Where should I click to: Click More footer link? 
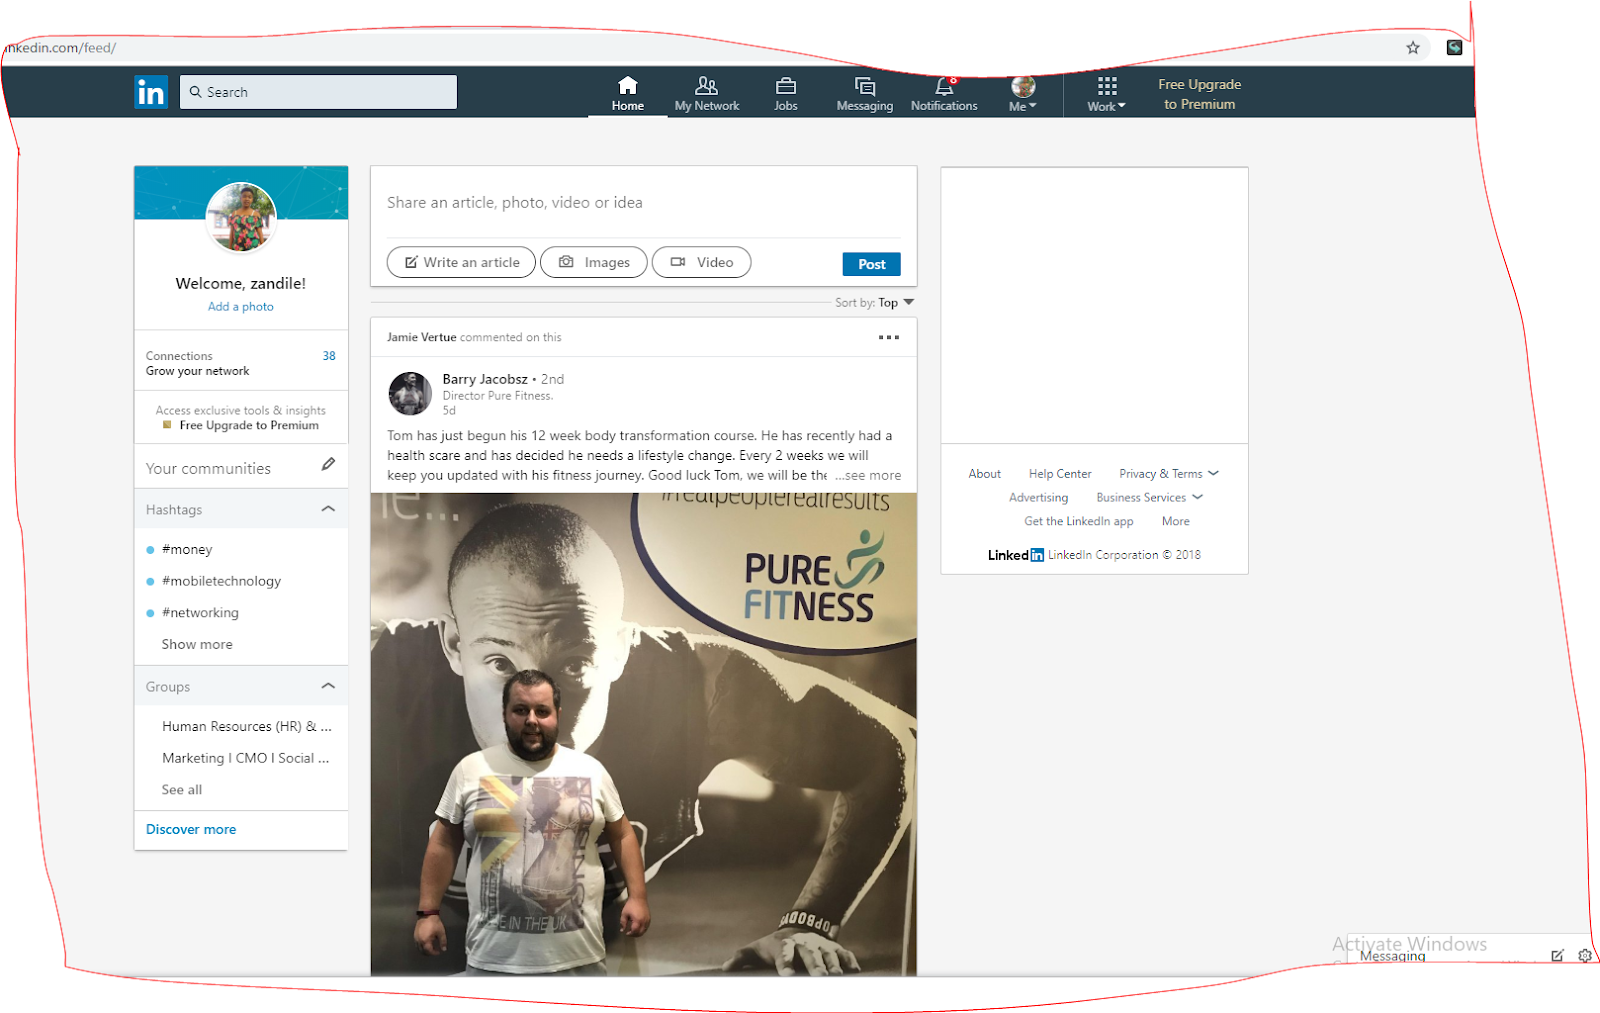click(x=1176, y=522)
